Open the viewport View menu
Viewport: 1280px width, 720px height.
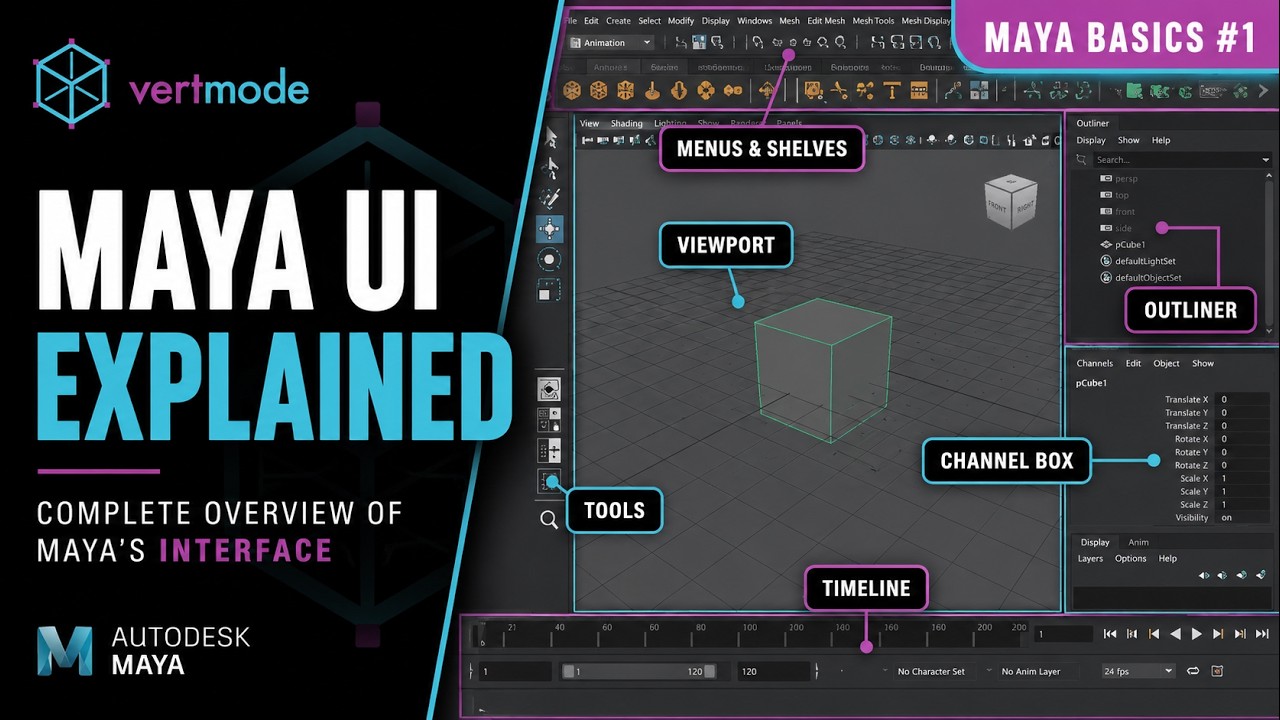590,124
